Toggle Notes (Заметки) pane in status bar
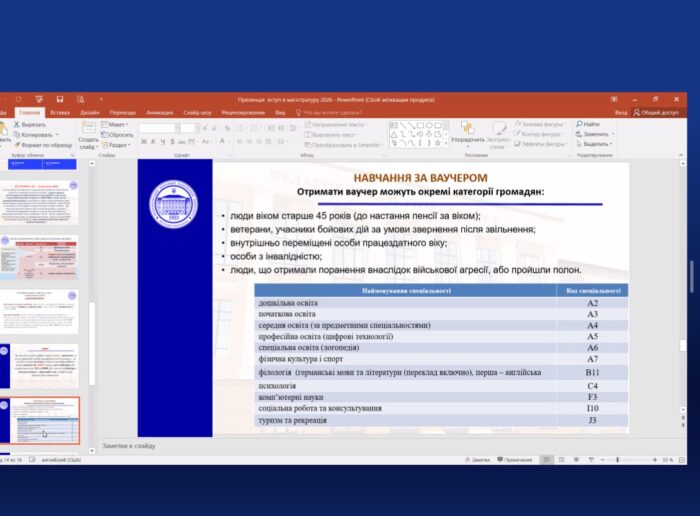Screen dimensions: 700x516 click(479, 458)
